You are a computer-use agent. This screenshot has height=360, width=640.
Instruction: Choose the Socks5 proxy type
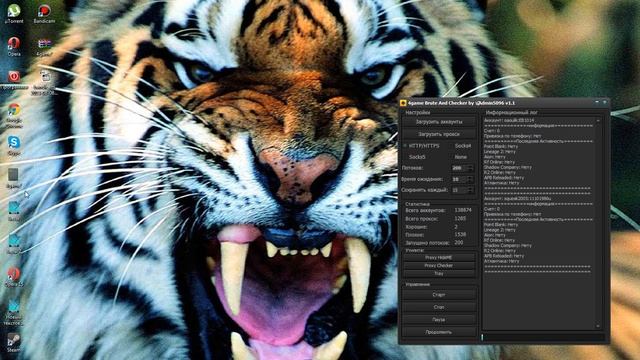(x=415, y=157)
